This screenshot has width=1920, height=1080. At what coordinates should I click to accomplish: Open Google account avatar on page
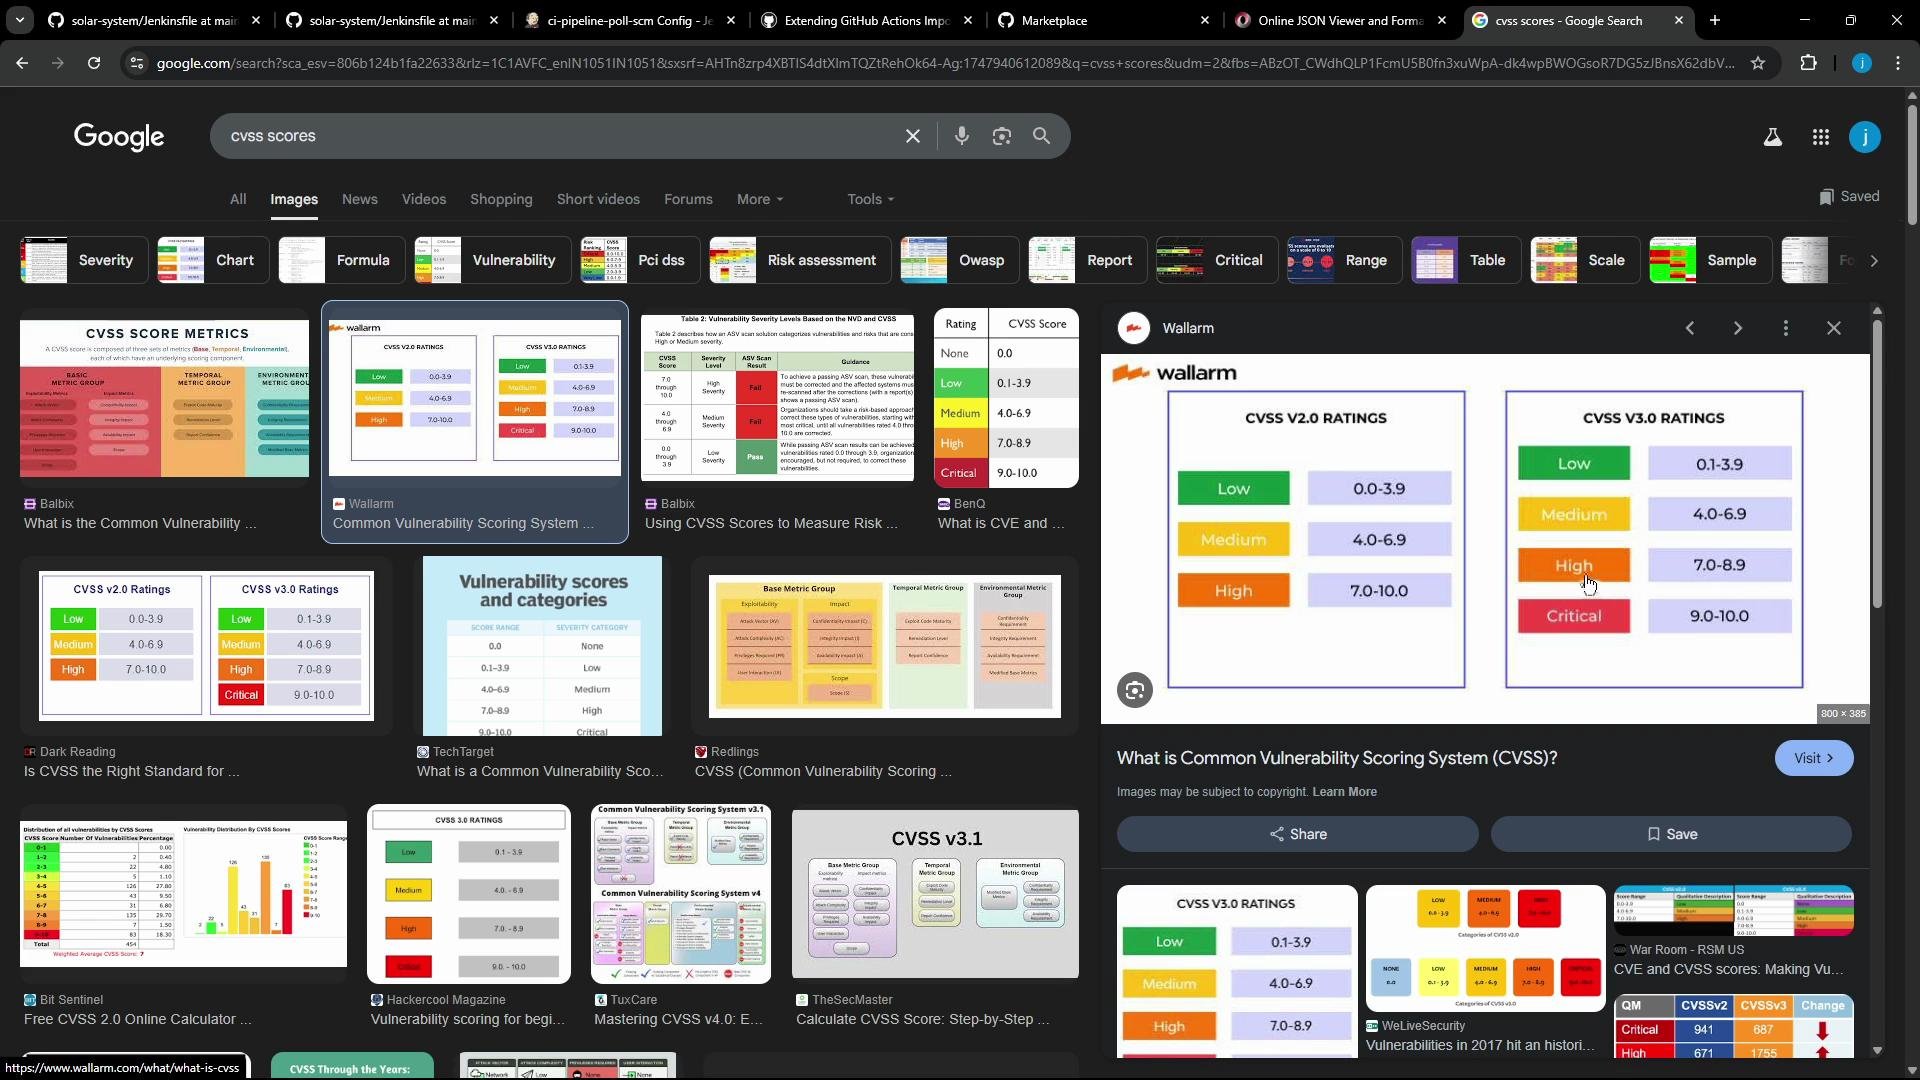click(1864, 137)
